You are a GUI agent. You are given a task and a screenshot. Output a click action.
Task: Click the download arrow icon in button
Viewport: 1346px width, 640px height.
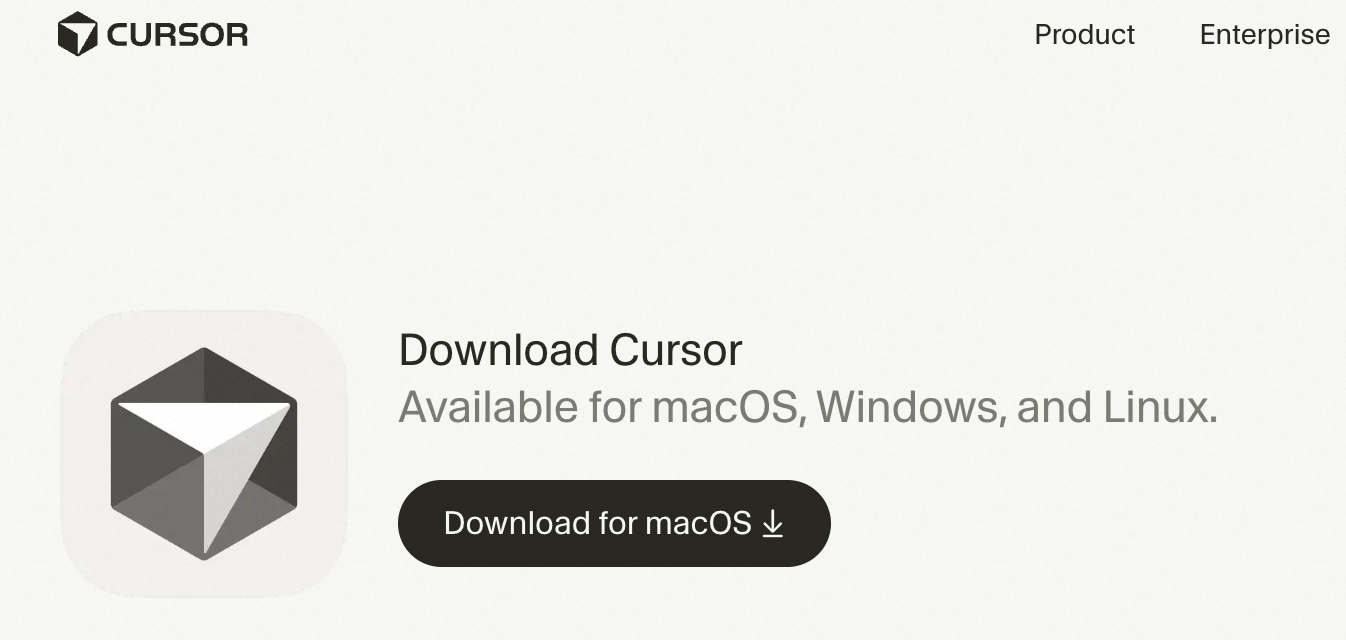point(772,523)
